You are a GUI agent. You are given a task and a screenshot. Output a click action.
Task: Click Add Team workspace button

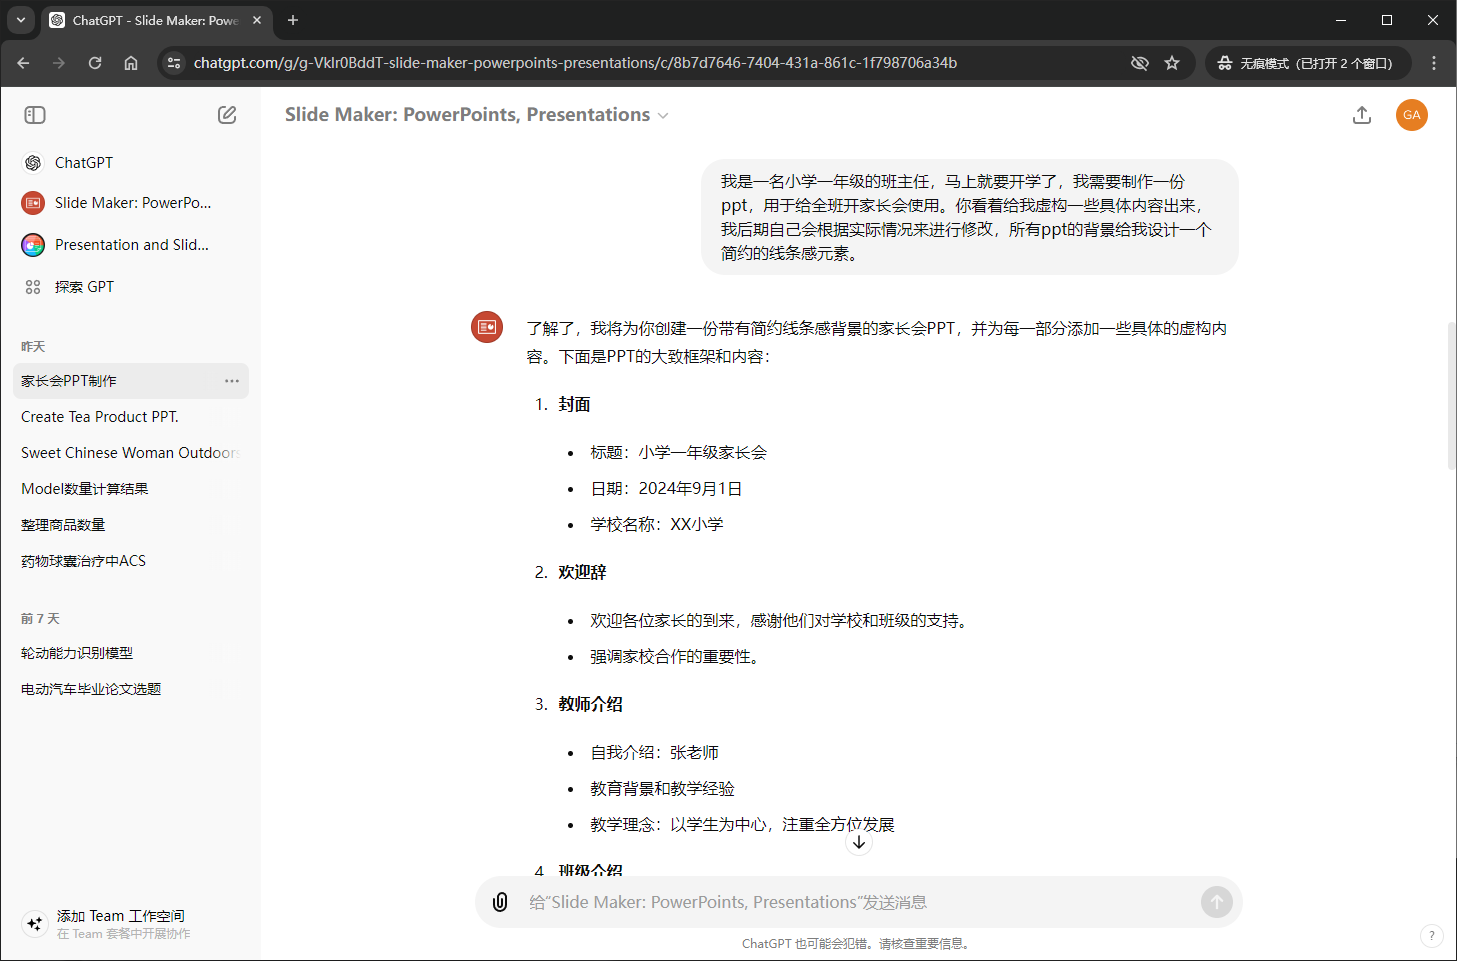pyautogui.click(x=120, y=924)
